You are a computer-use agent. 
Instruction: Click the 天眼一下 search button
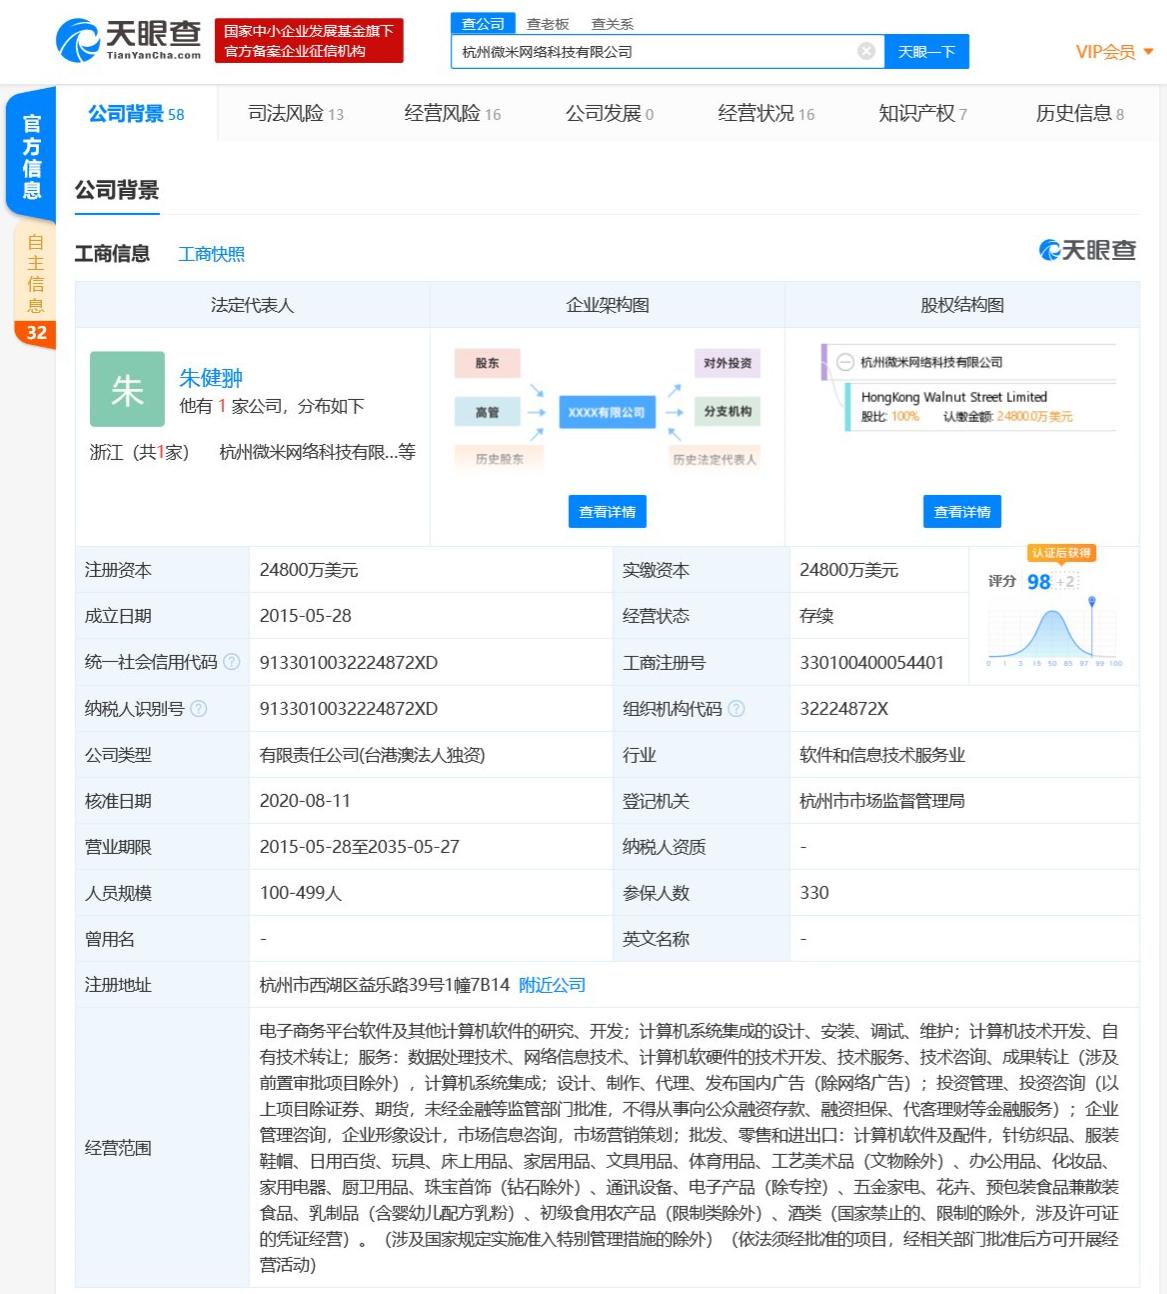(926, 52)
